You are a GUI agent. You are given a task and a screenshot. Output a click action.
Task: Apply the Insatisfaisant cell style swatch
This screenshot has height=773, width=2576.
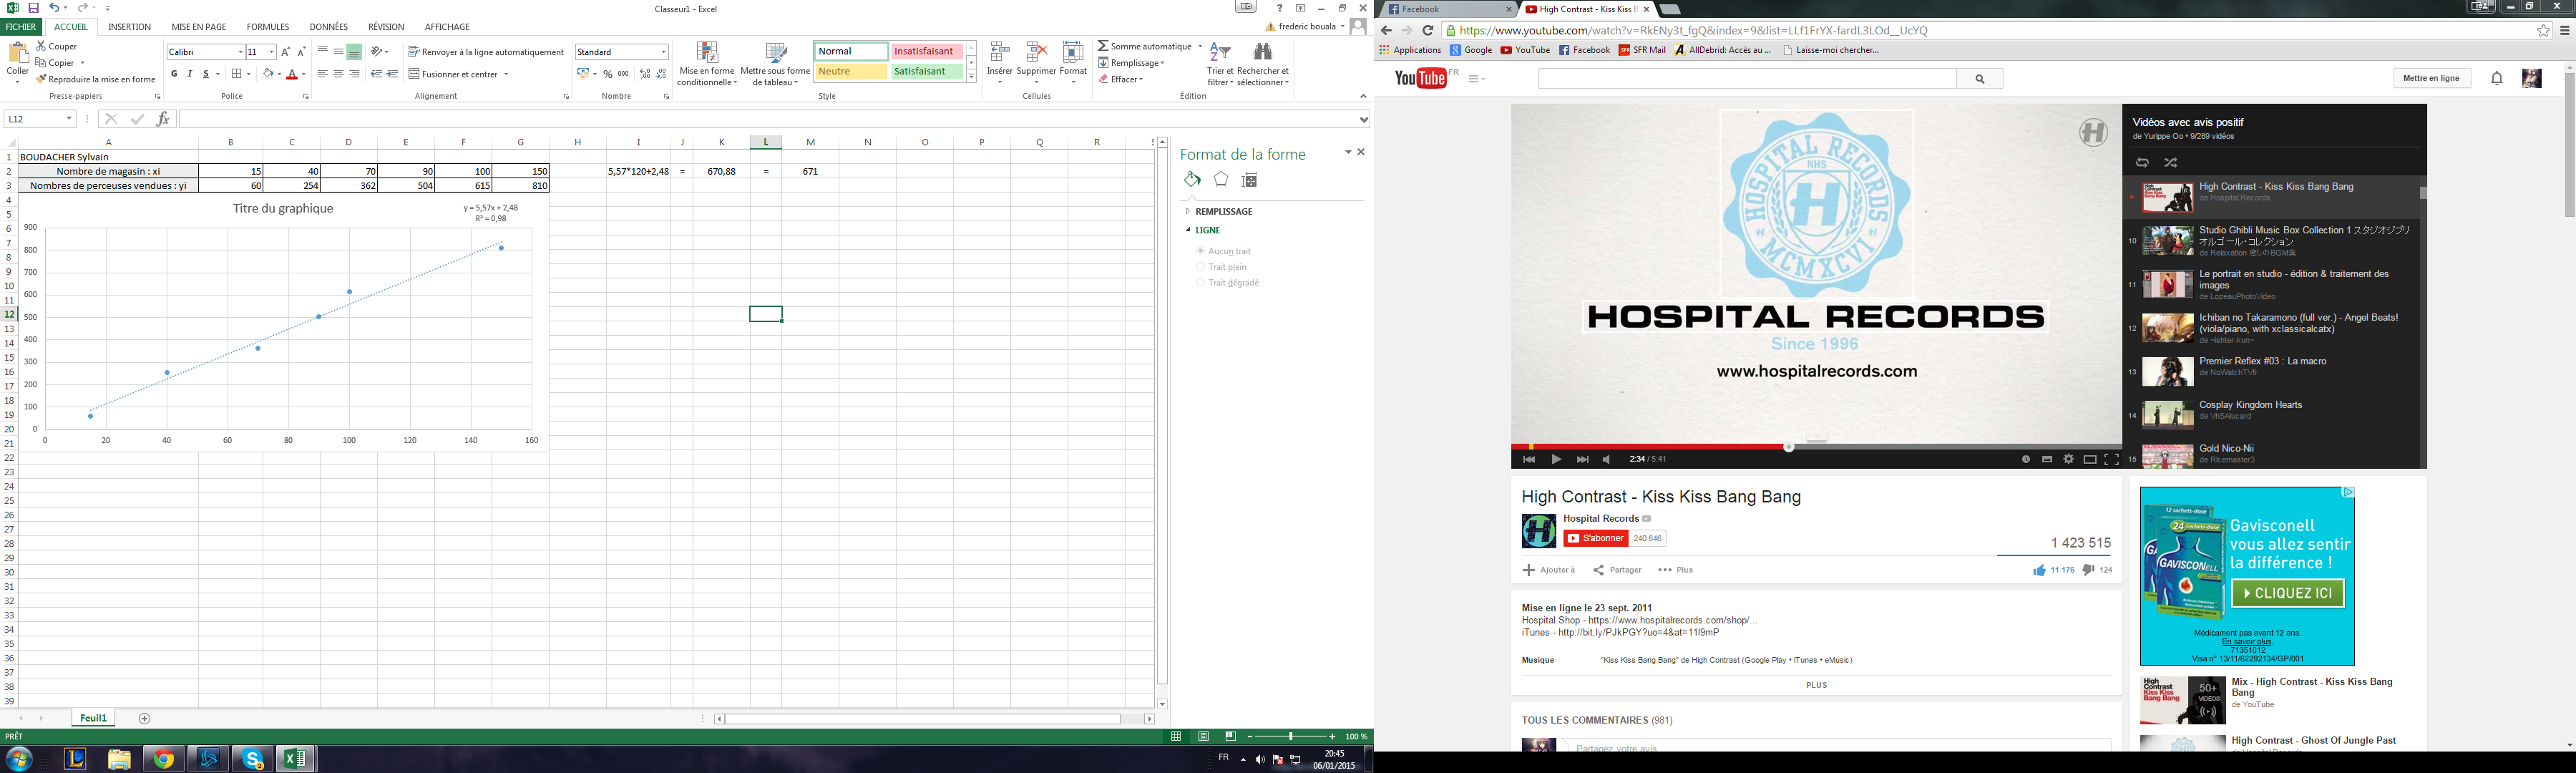tap(927, 51)
